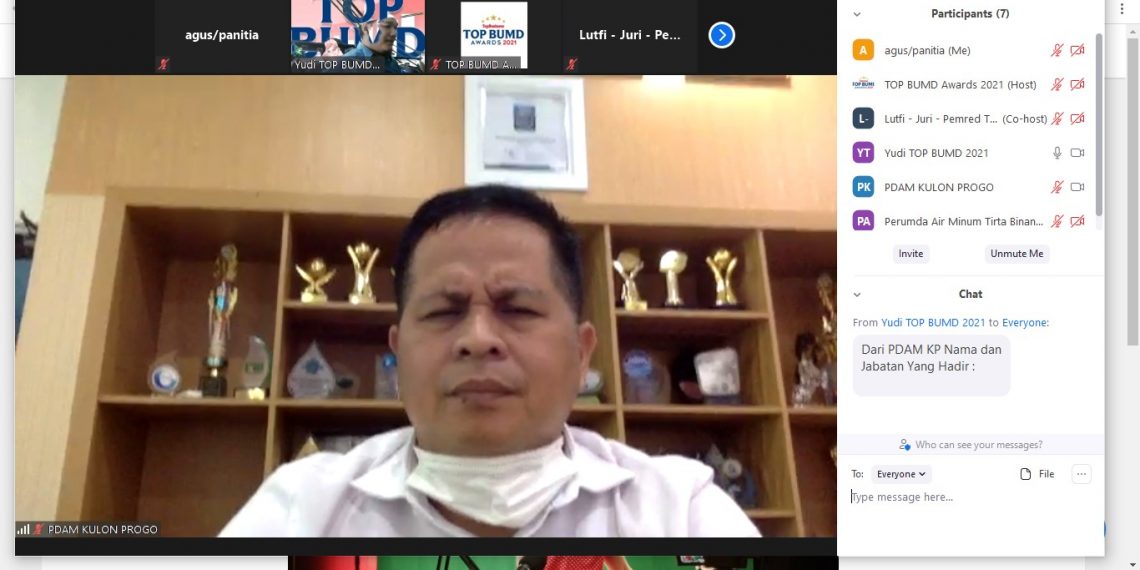Select Yudi TOP BUMD video thumbnail
Screen dimensions: 1140x570
(358, 36)
